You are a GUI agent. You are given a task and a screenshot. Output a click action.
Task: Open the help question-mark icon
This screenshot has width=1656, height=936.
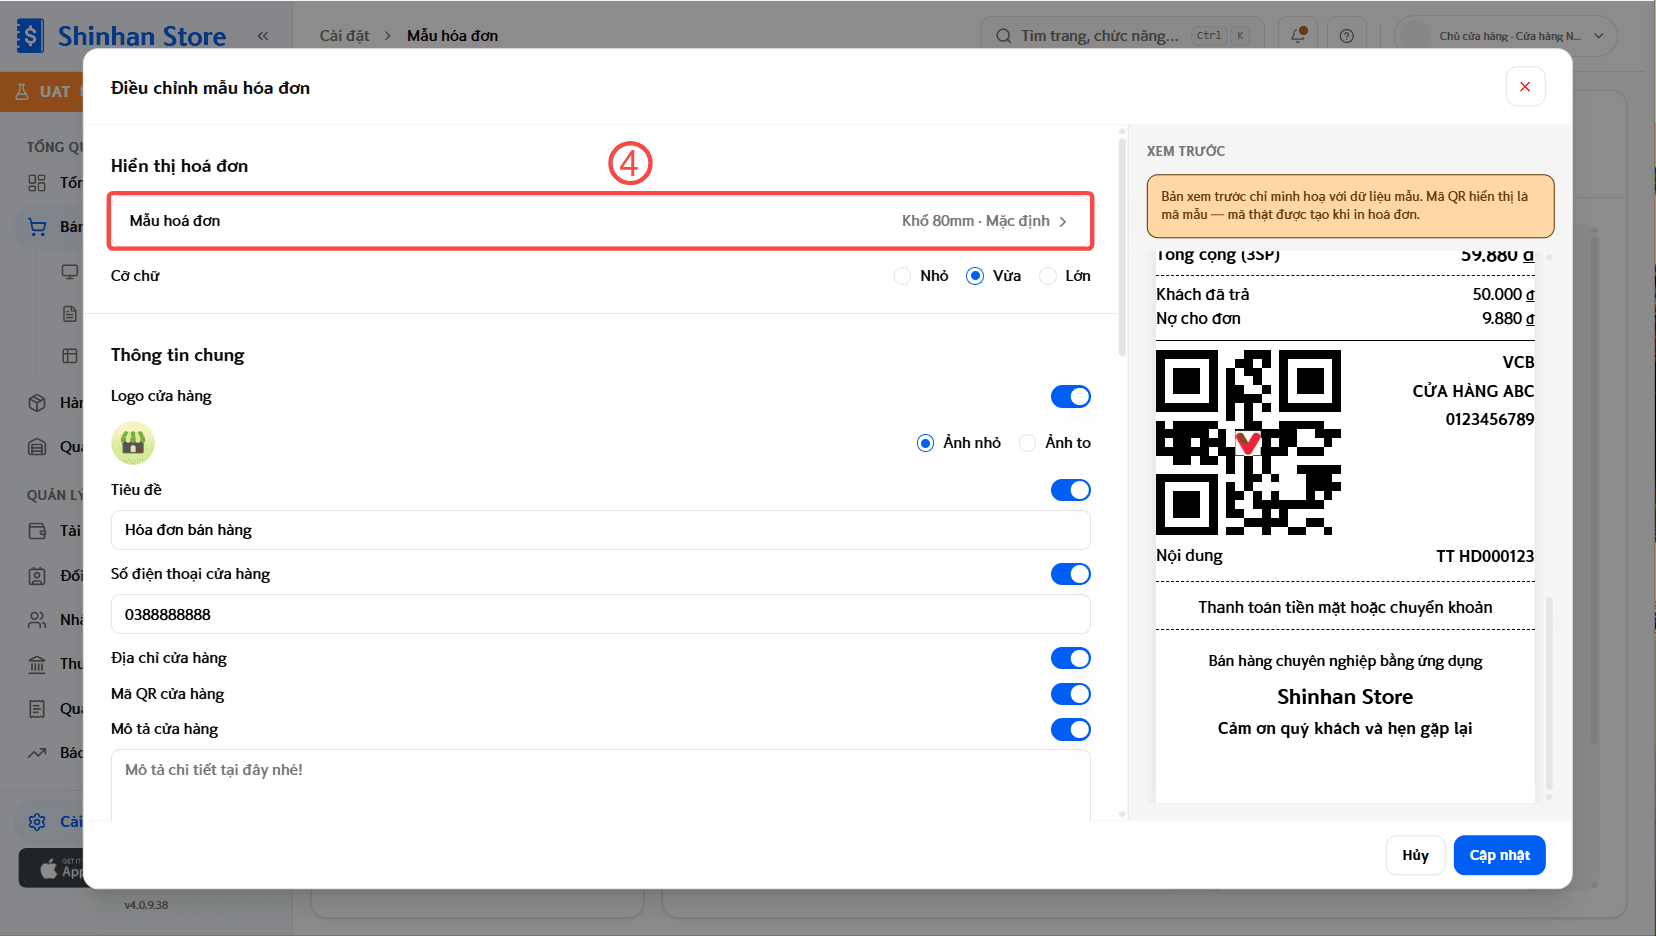click(x=1347, y=36)
